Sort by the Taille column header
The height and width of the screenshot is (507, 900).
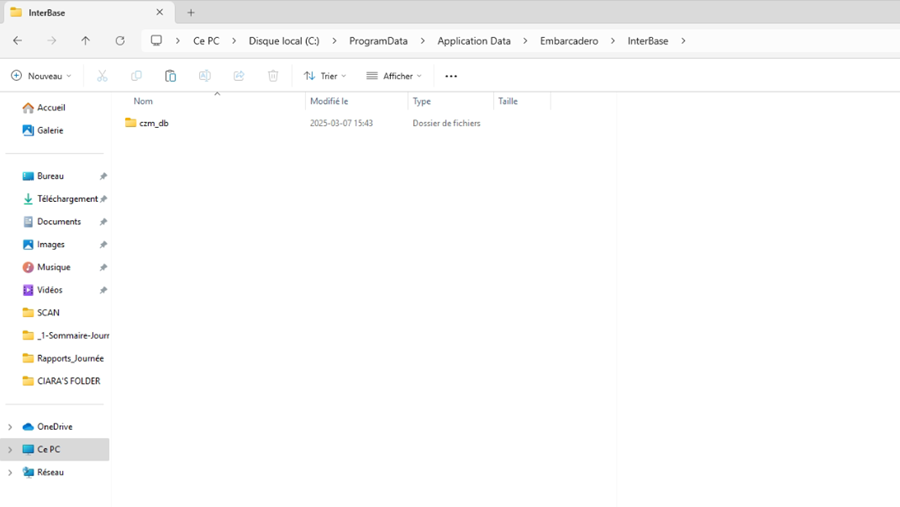508,101
